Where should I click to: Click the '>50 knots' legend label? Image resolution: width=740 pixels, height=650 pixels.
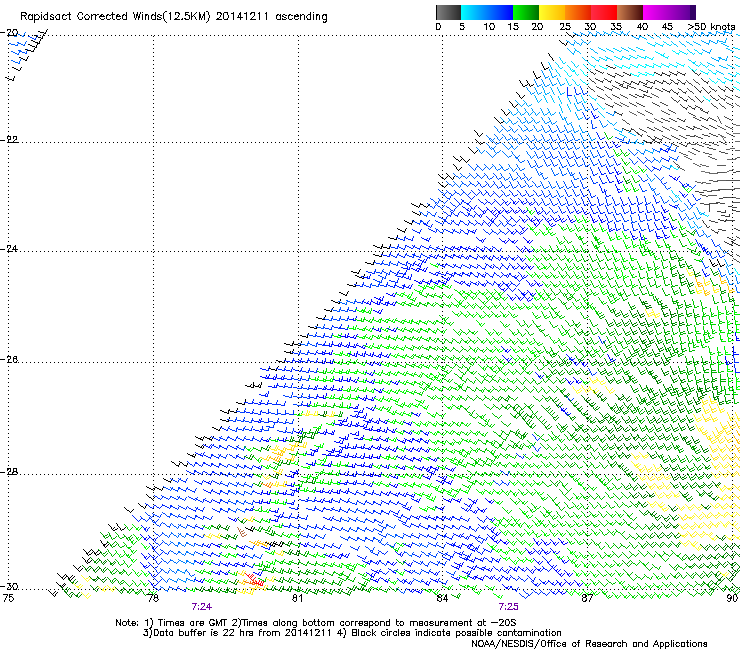pyautogui.click(x=712, y=27)
